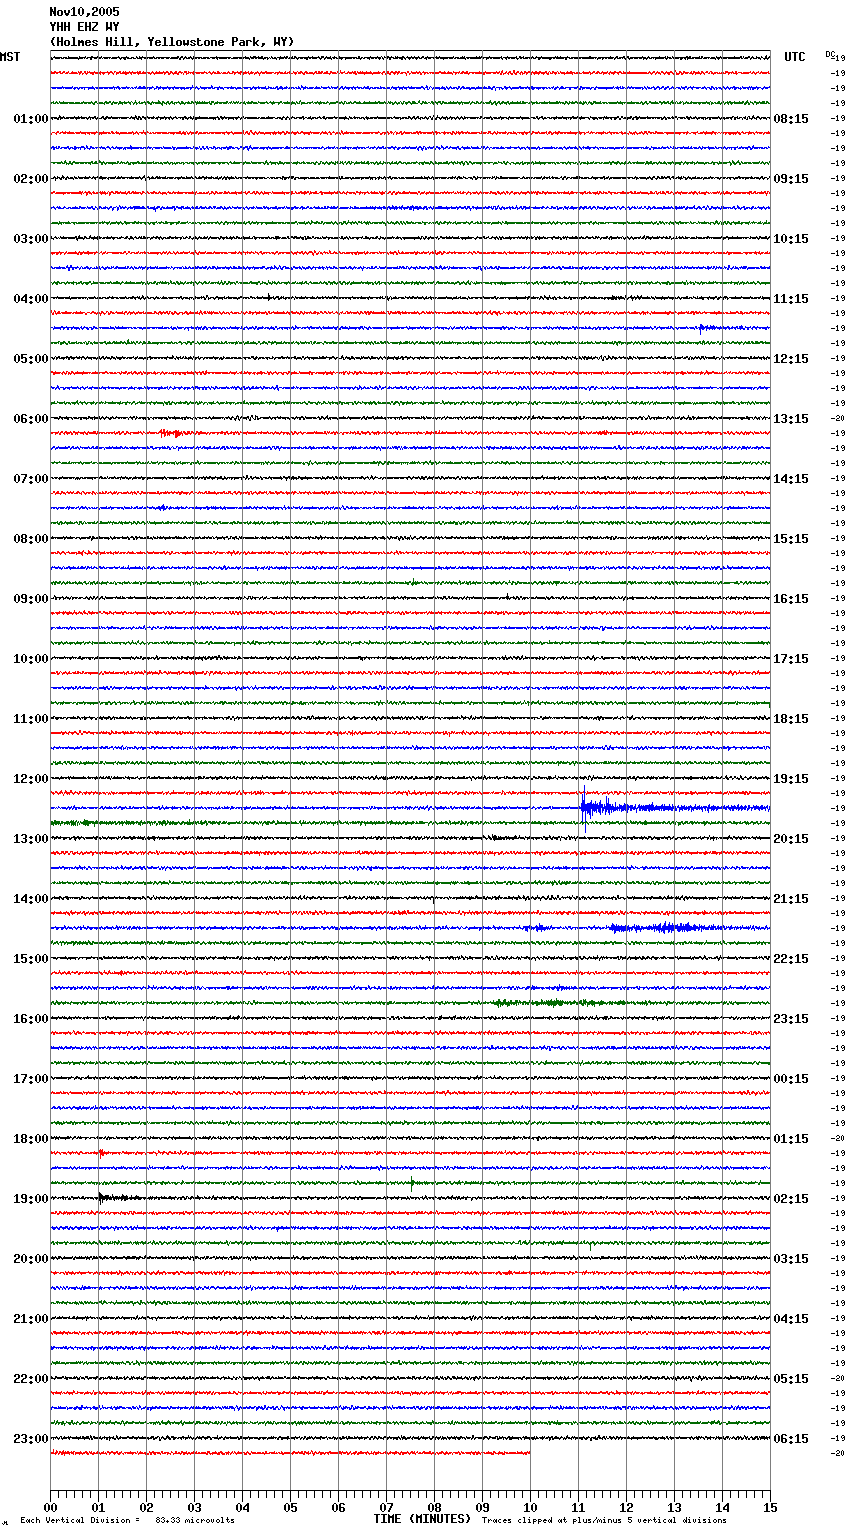Screen dimensions: 850x1534
Task: Click the '14:00' MST time label
Action: click(x=31, y=899)
